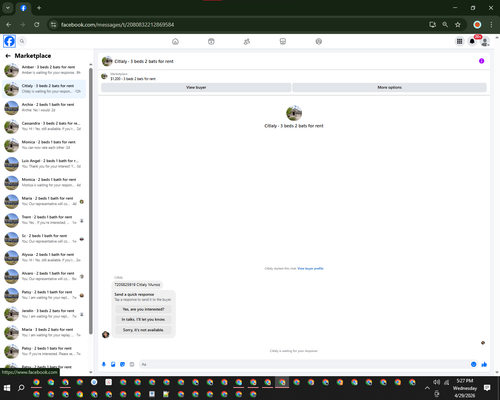Send 'Sorry, it's not available.' response
Viewport: 500px width, 400px height.
point(143,330)
